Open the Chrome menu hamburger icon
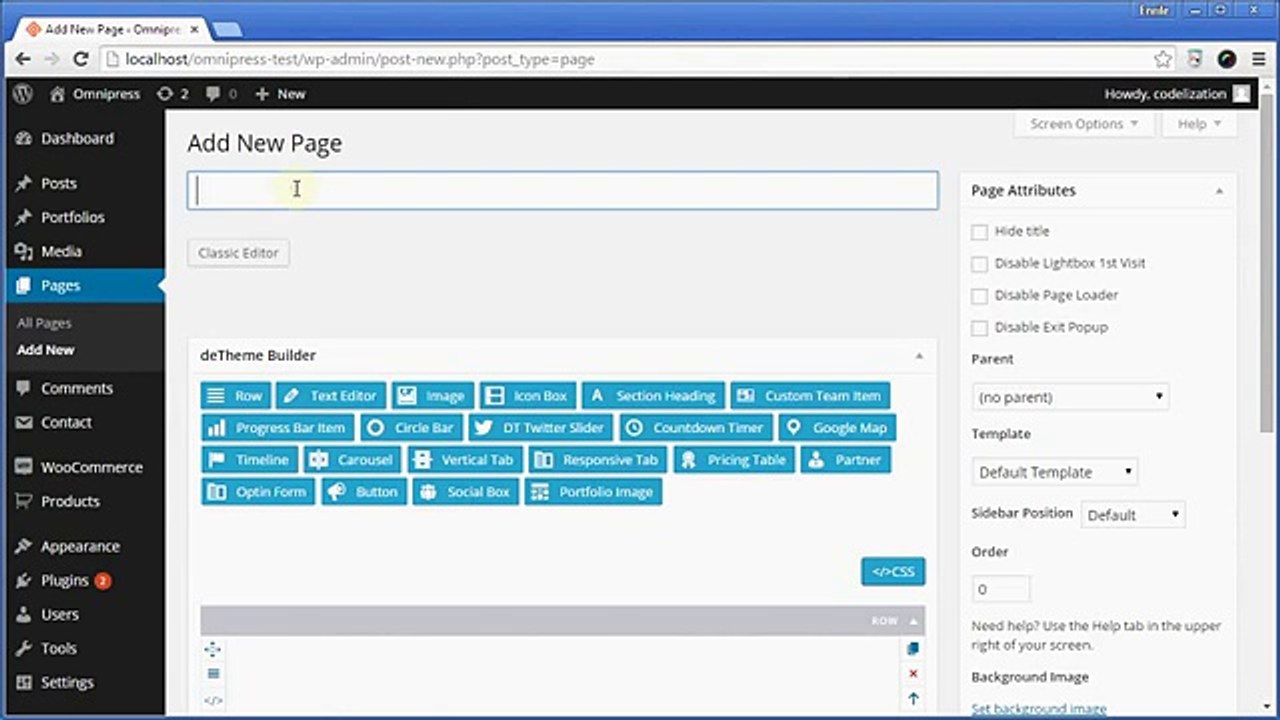 coord(1258,59)
